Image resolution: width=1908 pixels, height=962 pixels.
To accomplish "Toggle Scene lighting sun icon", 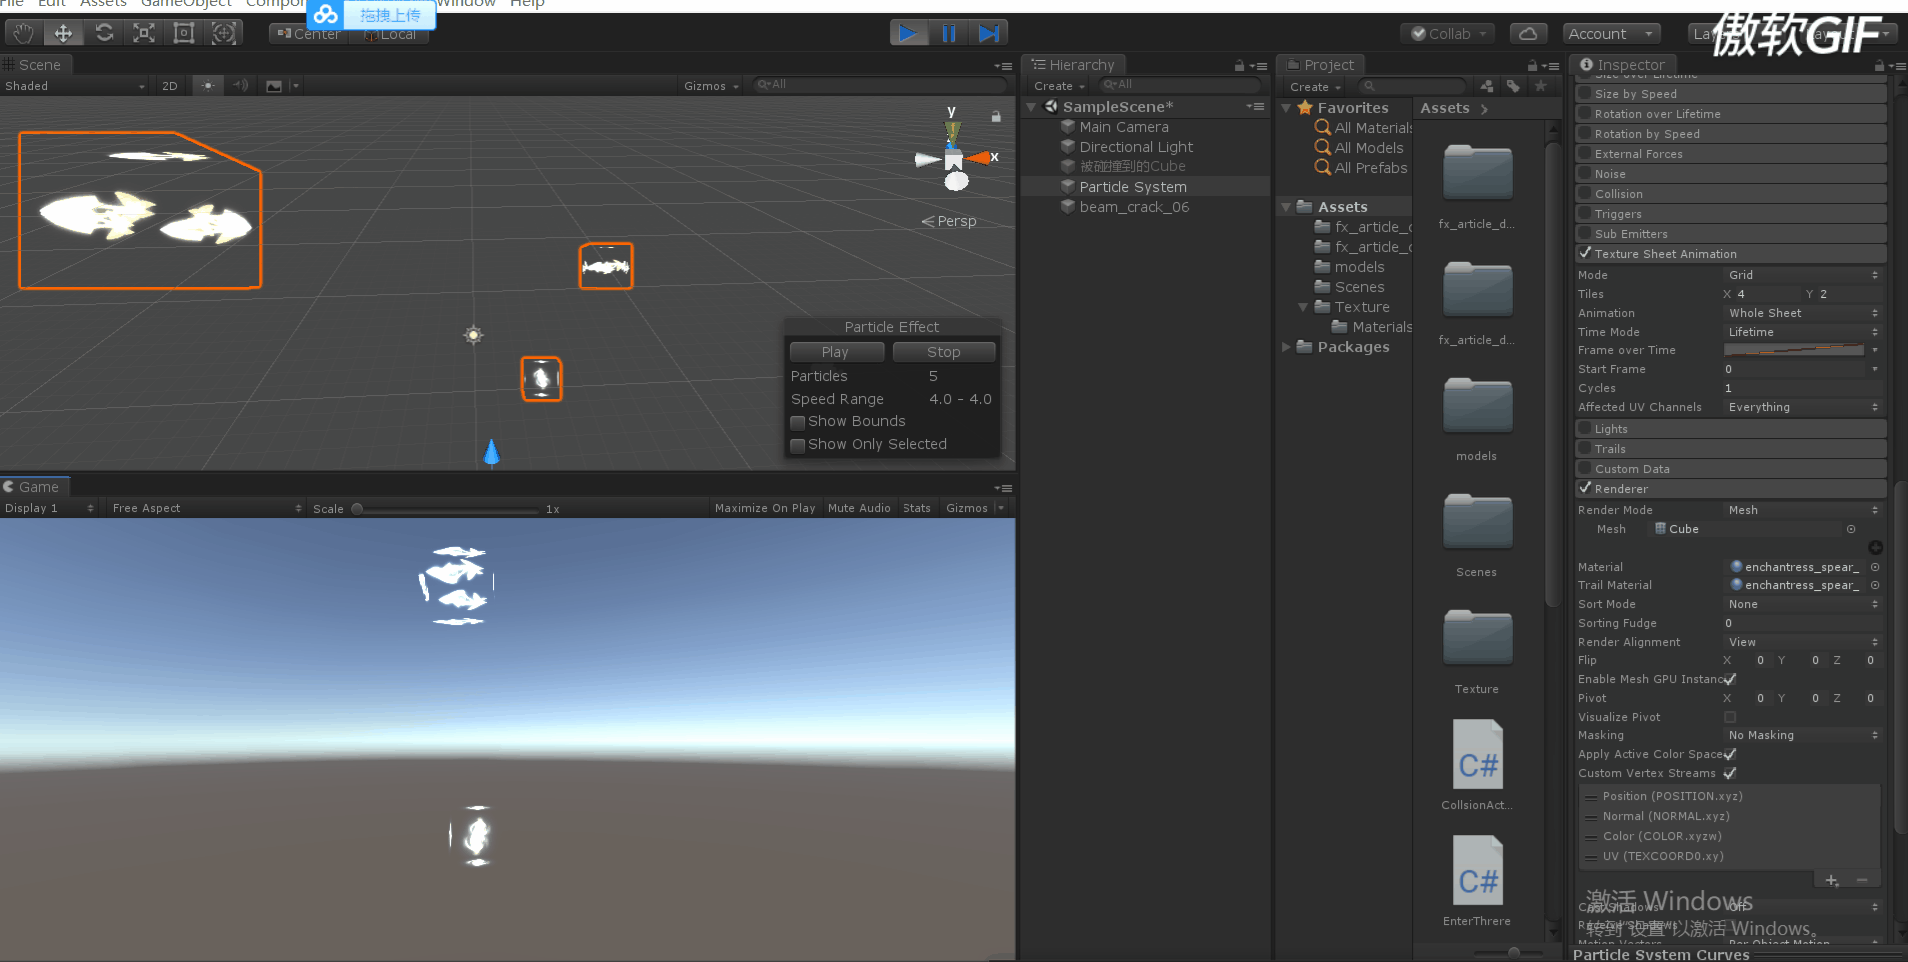I will (207, 86).
